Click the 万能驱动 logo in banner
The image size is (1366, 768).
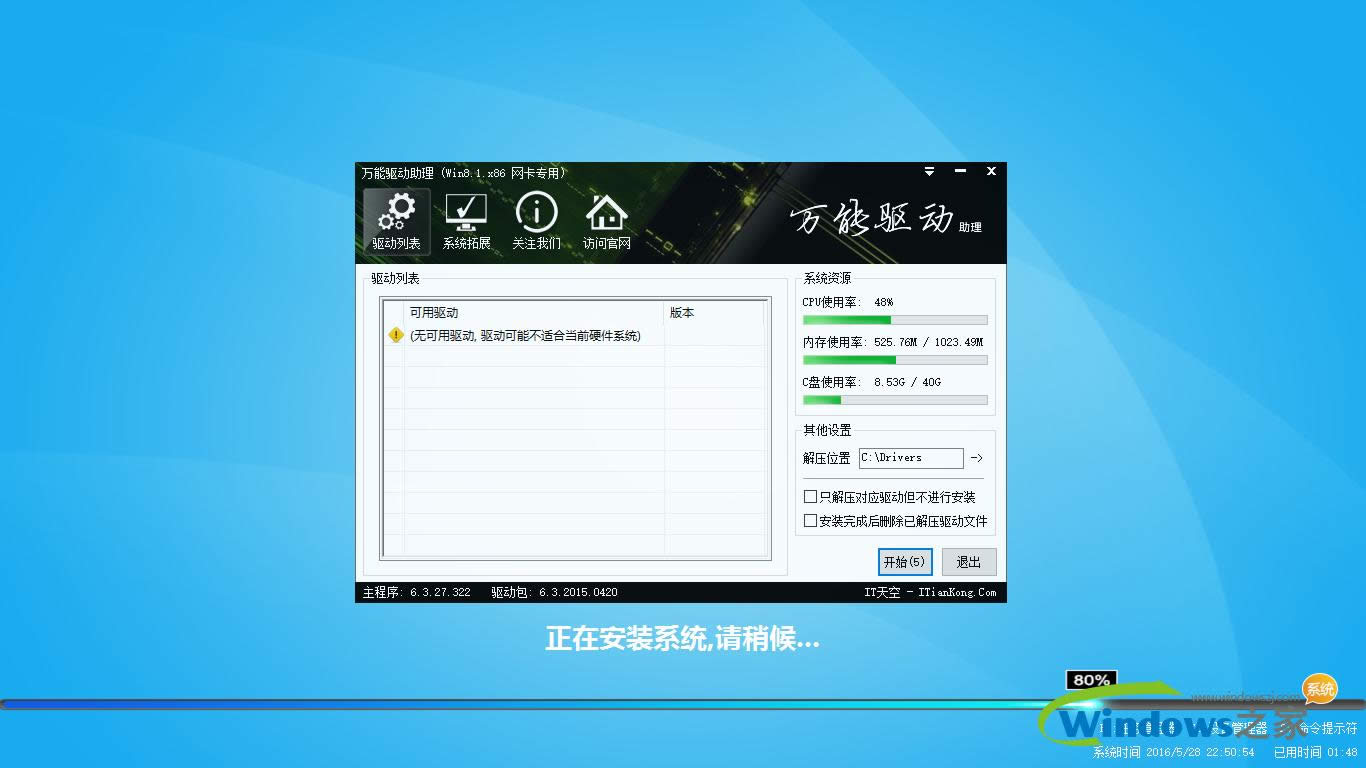click(877, 219)
